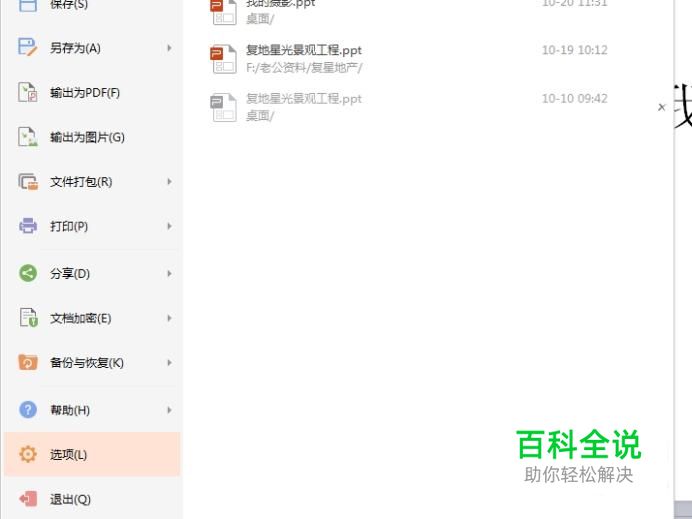This screenshot has height=519, width=692.
Task: Expand the 打印(P) submenu arrow
Action: click(x=169, y=226)
